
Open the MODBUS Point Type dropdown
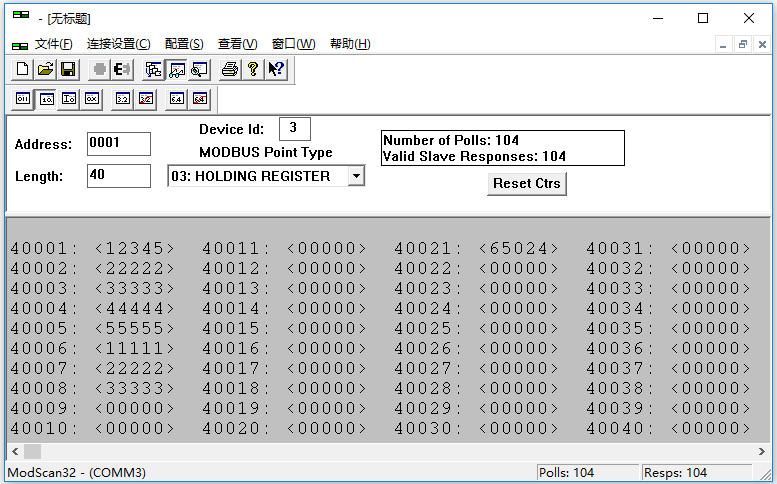point(355,176)
